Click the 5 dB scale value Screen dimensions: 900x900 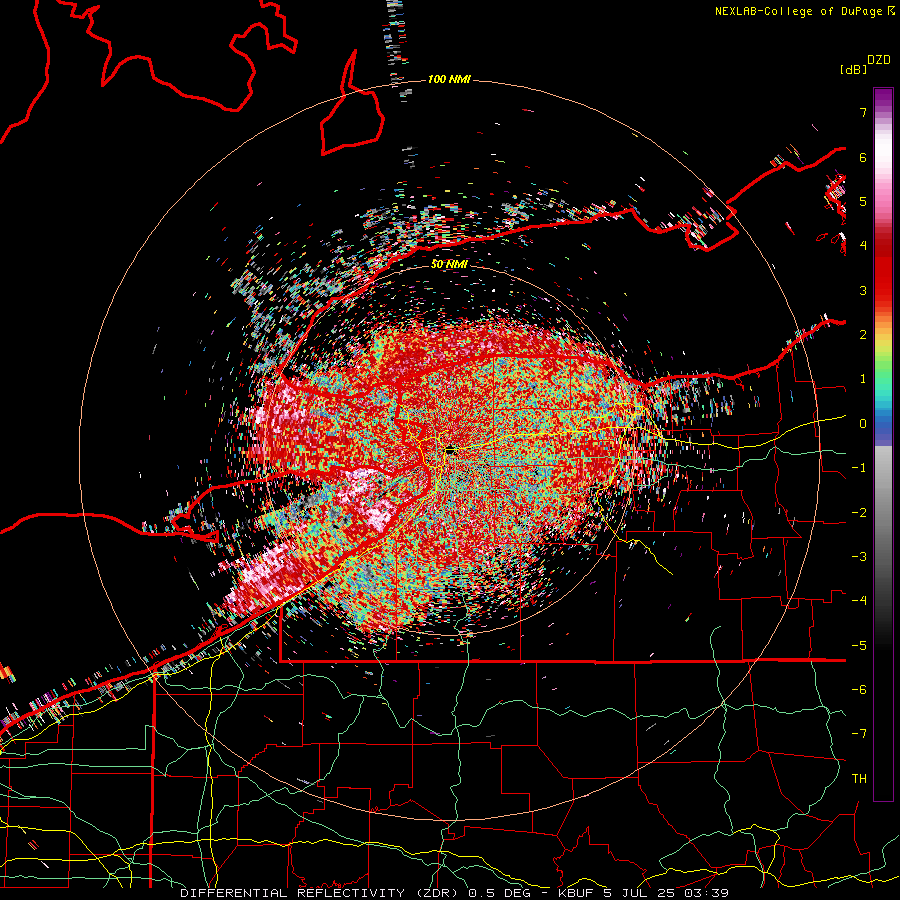(863, 201)
